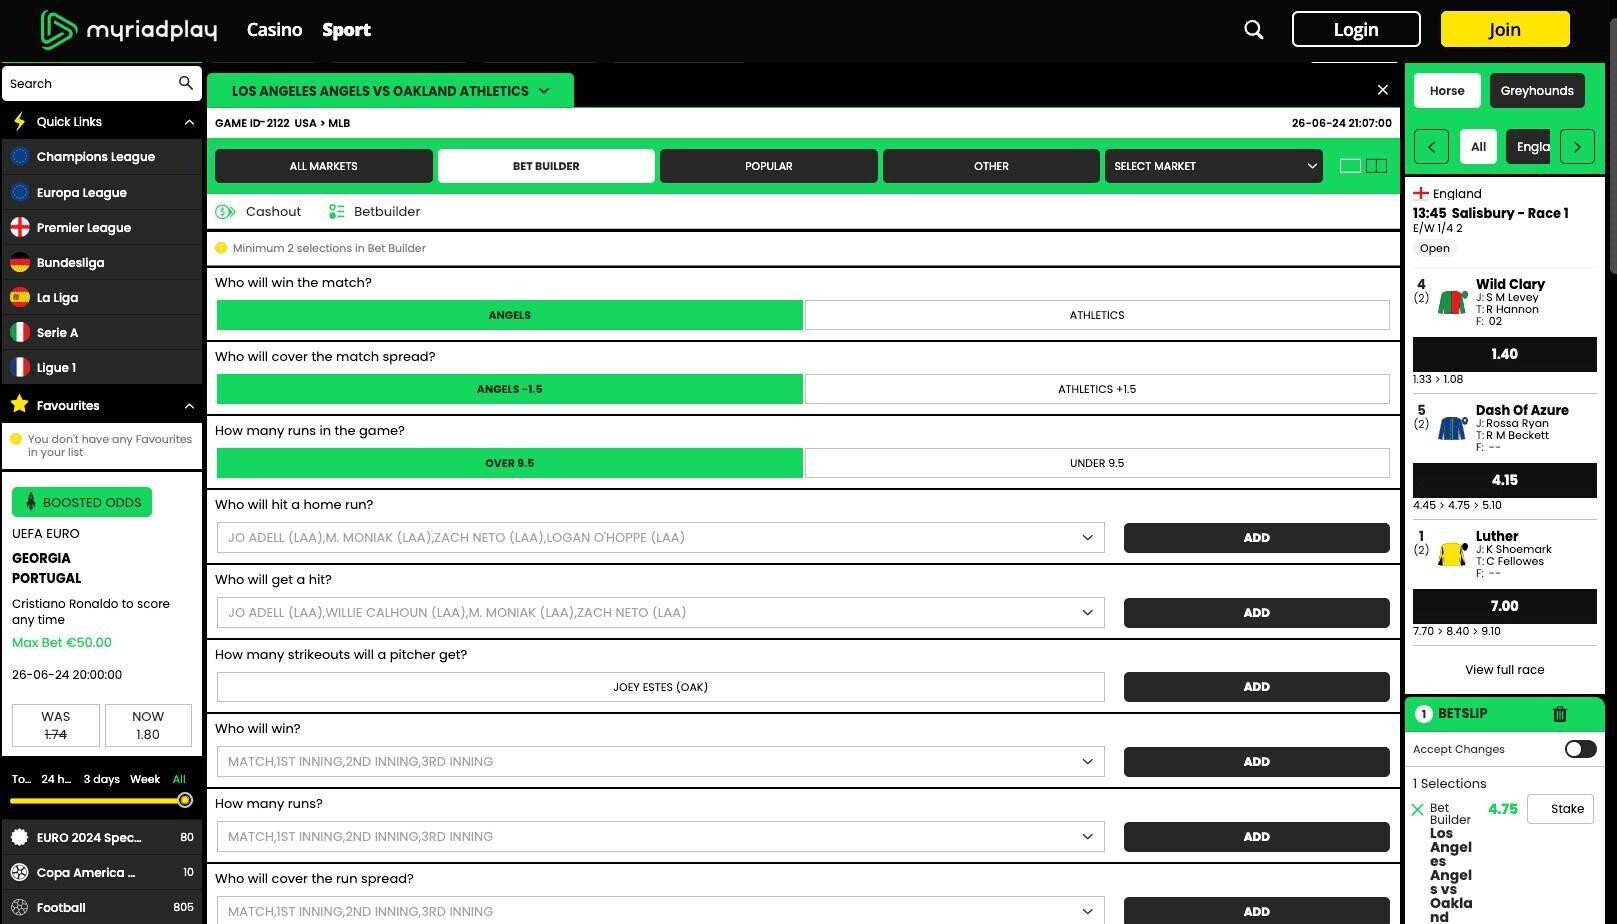Toggle Accept Changes switch

click(x=1580, y=749)
